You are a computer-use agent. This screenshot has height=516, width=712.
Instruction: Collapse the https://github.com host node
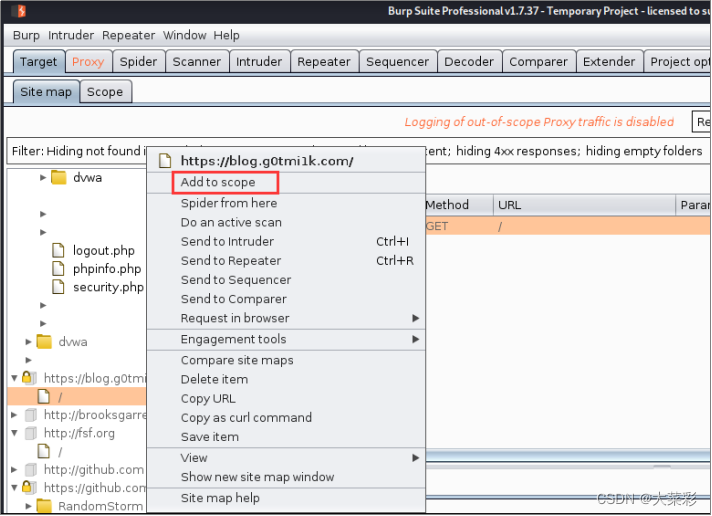[14, 487]
